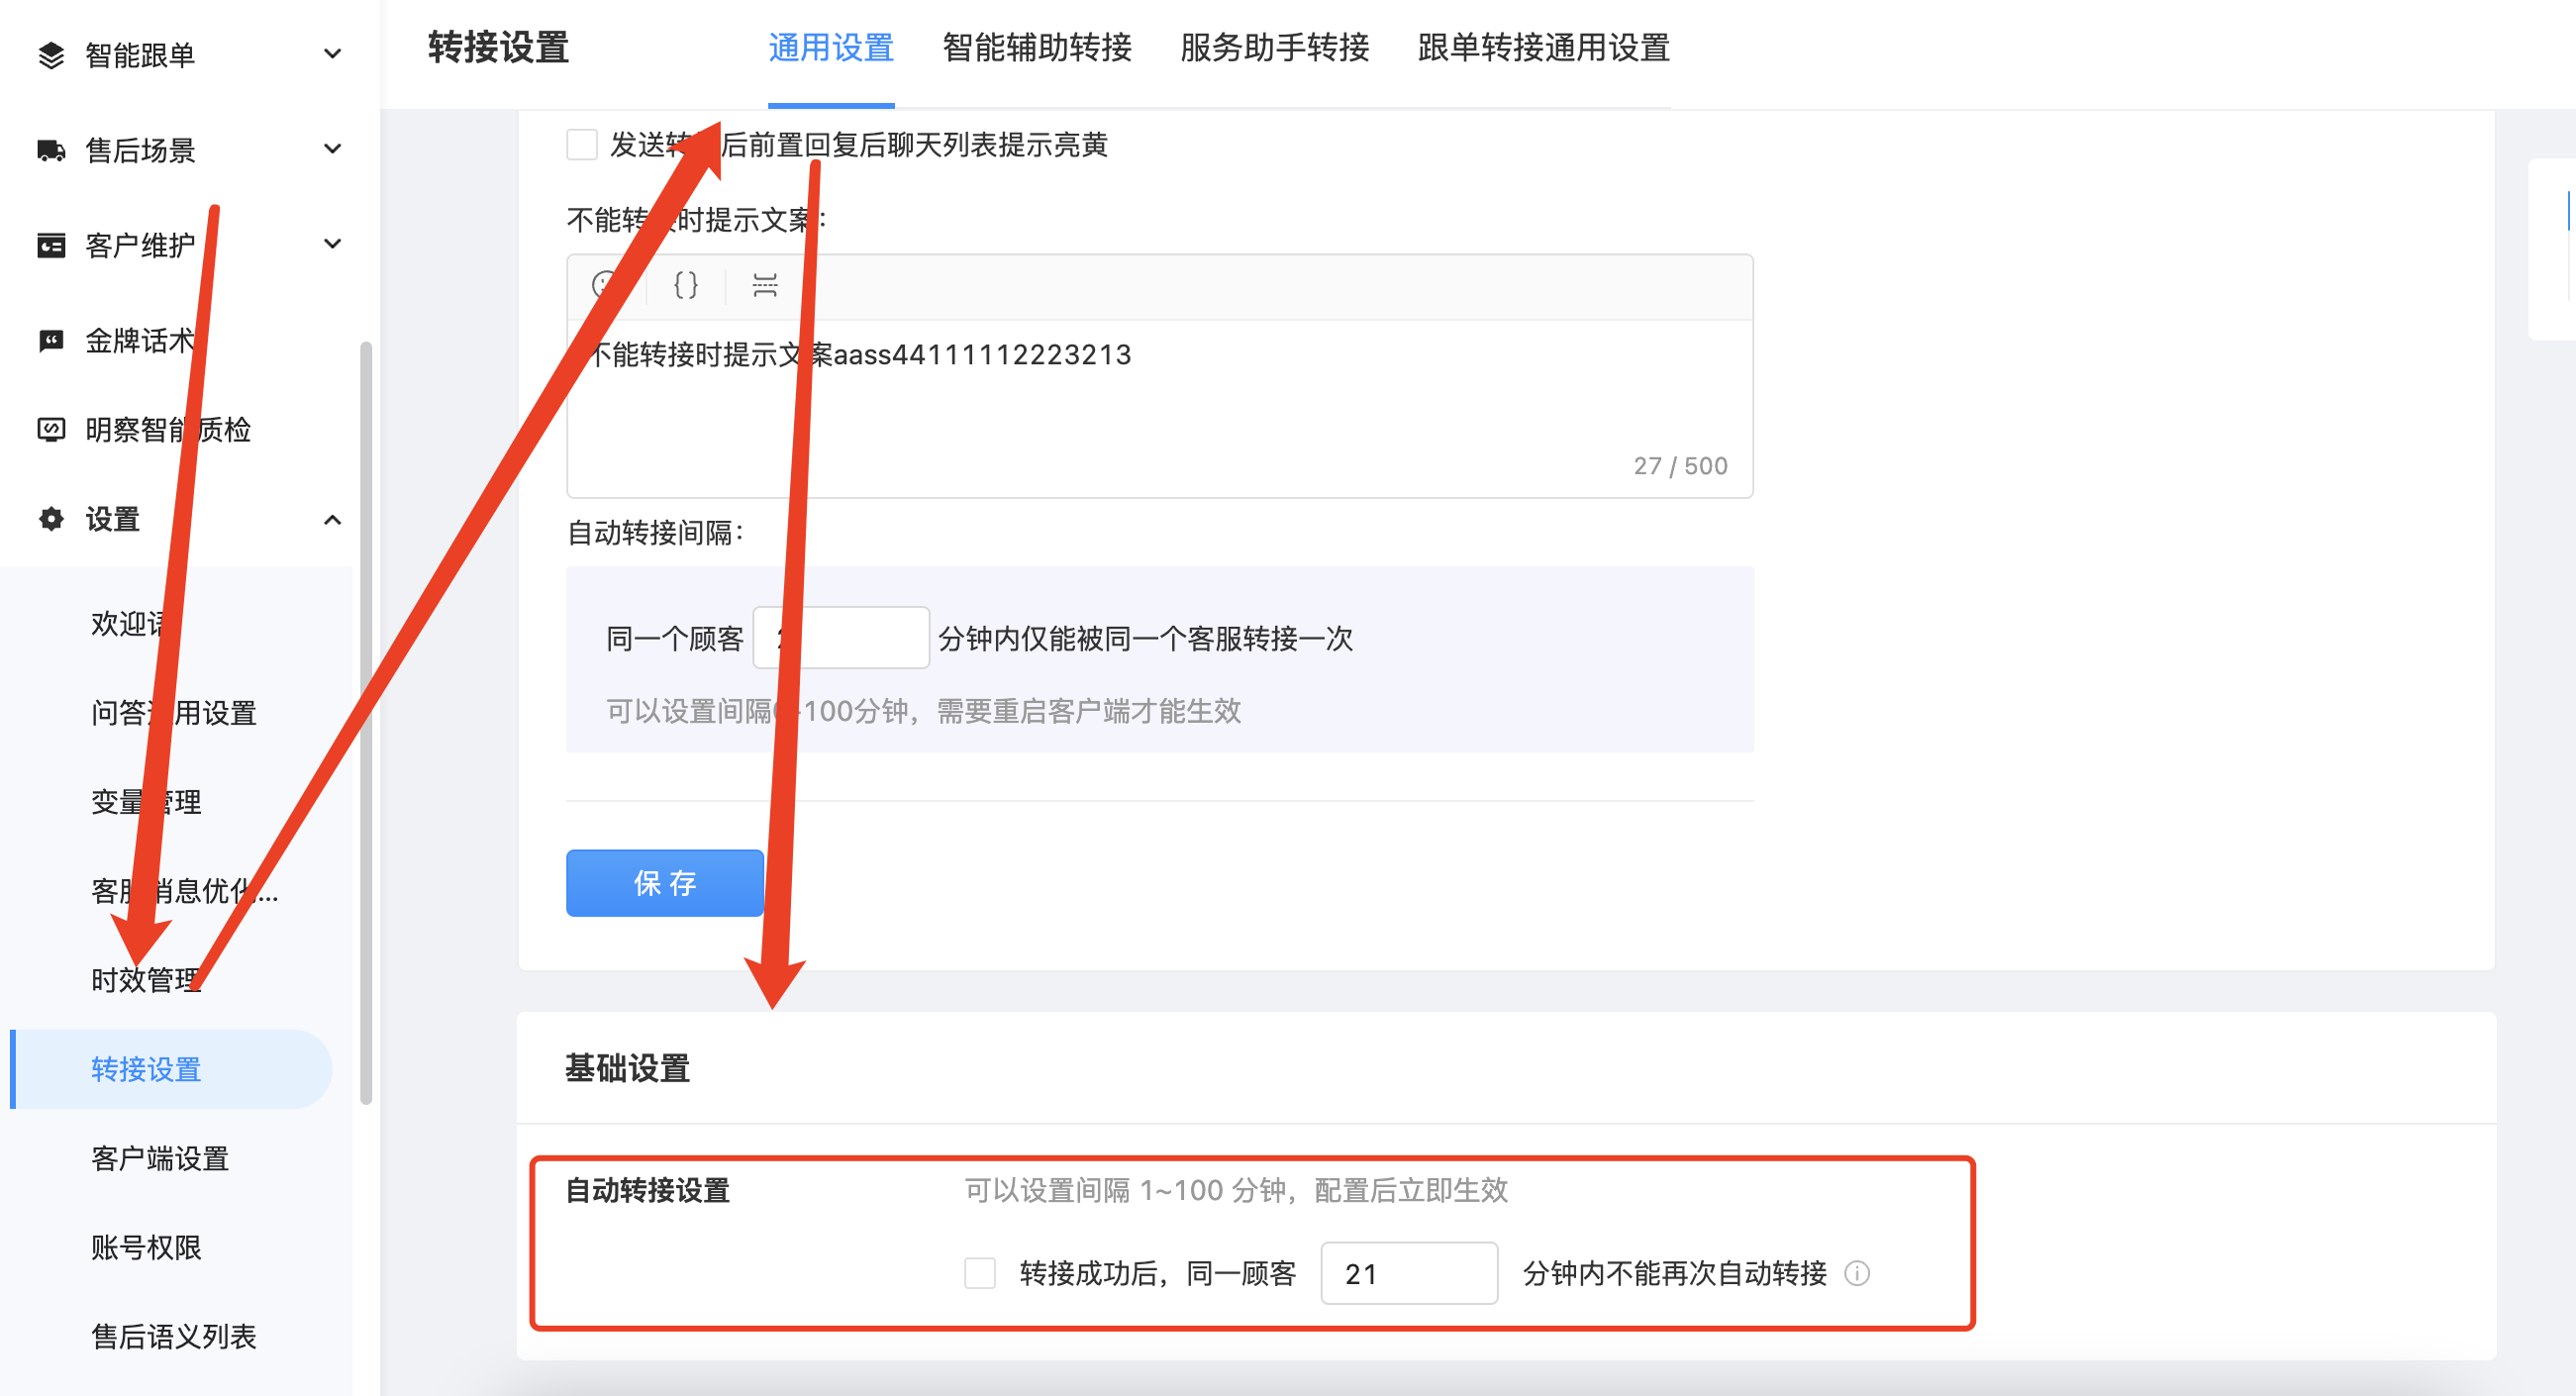Click info icon beside 分钟内不能再次自动转接
The height and width of the screenshot is (1396, 2576).
tap(1857, 1273)
